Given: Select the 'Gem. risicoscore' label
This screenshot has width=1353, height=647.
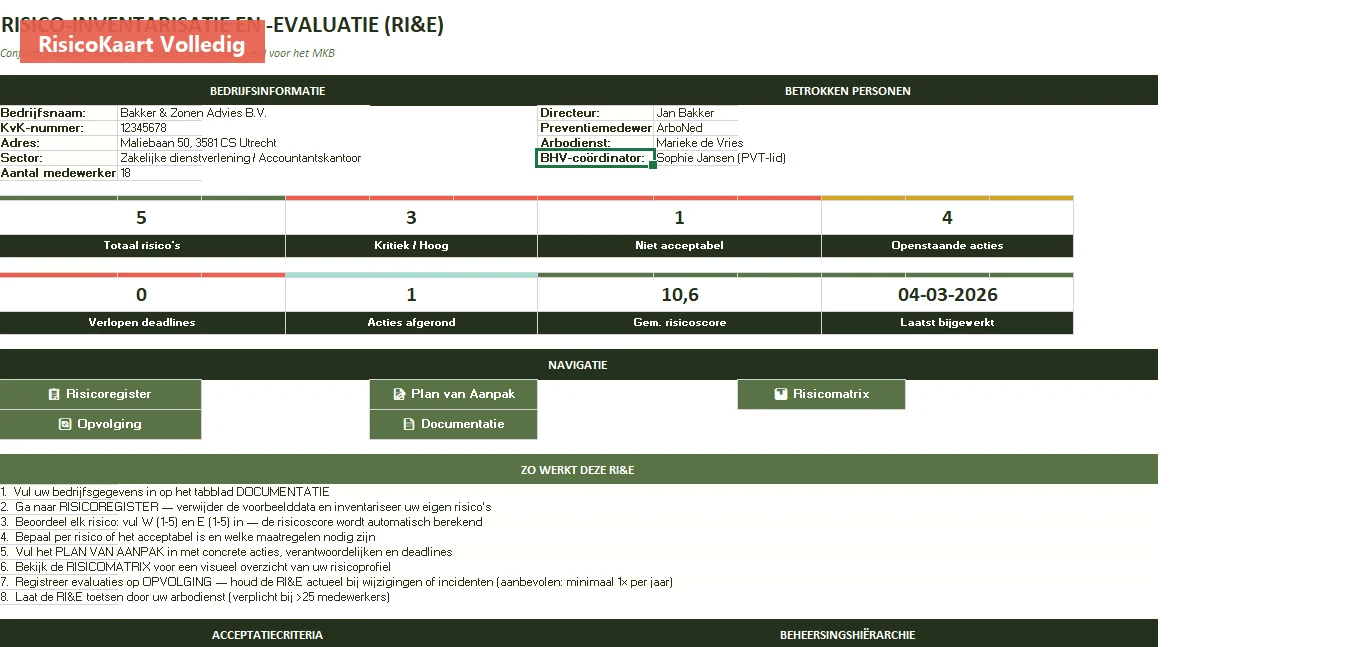Looking at the screenshot, I should coord(679,323).
